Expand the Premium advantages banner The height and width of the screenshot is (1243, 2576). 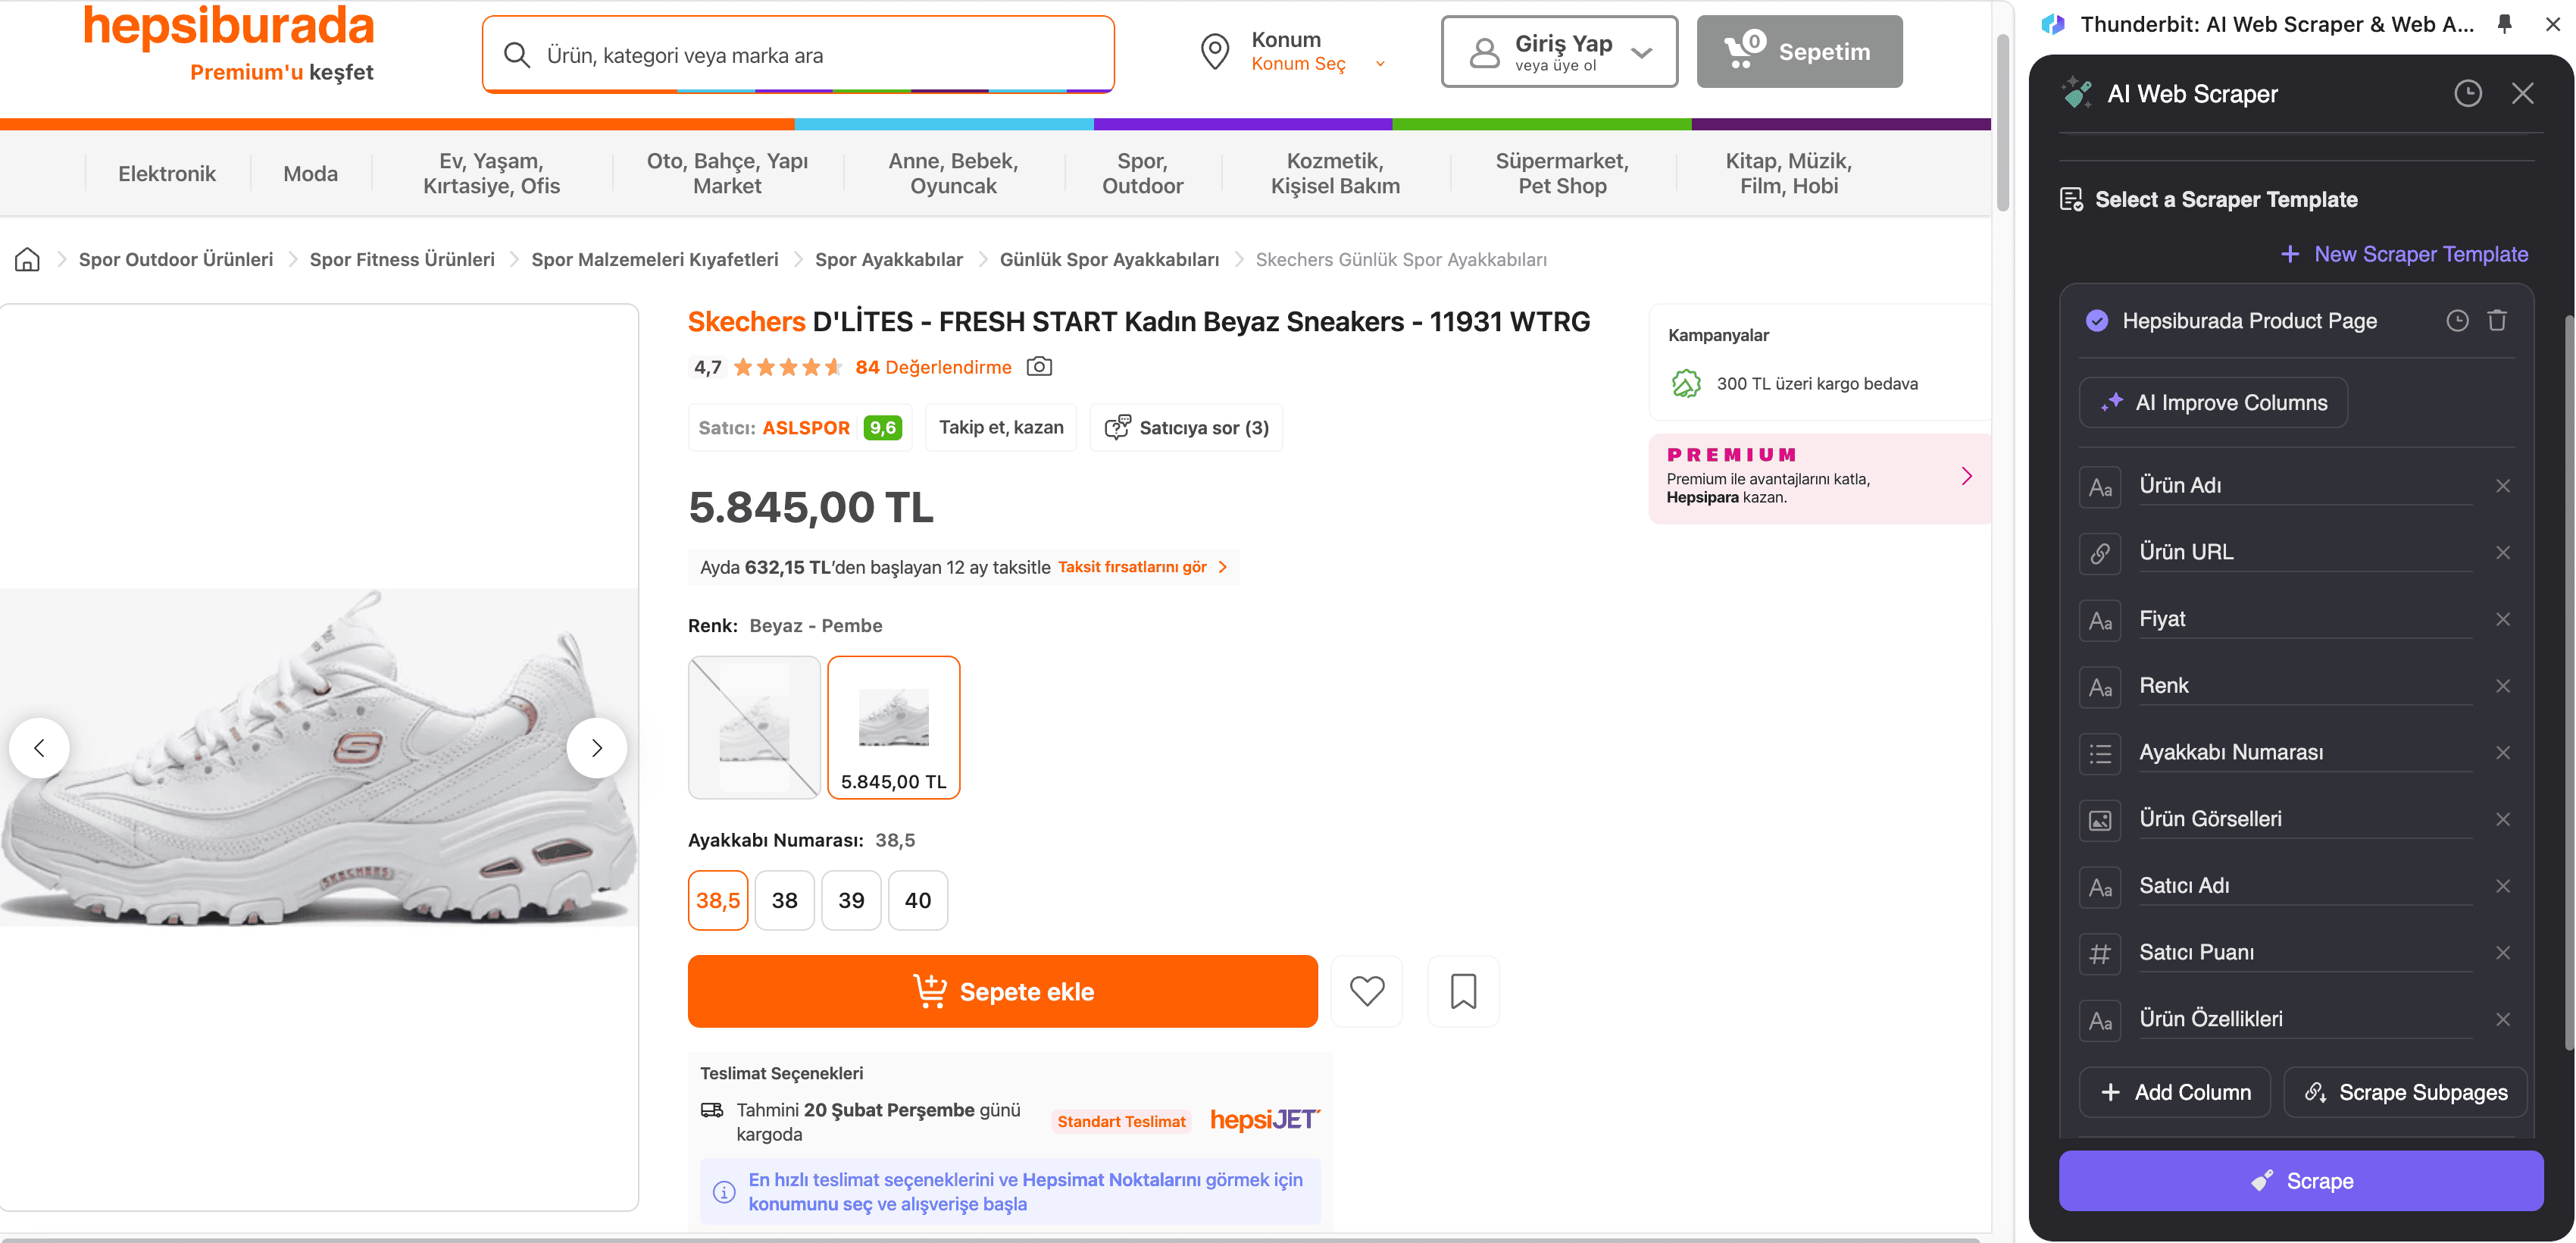1965,477
